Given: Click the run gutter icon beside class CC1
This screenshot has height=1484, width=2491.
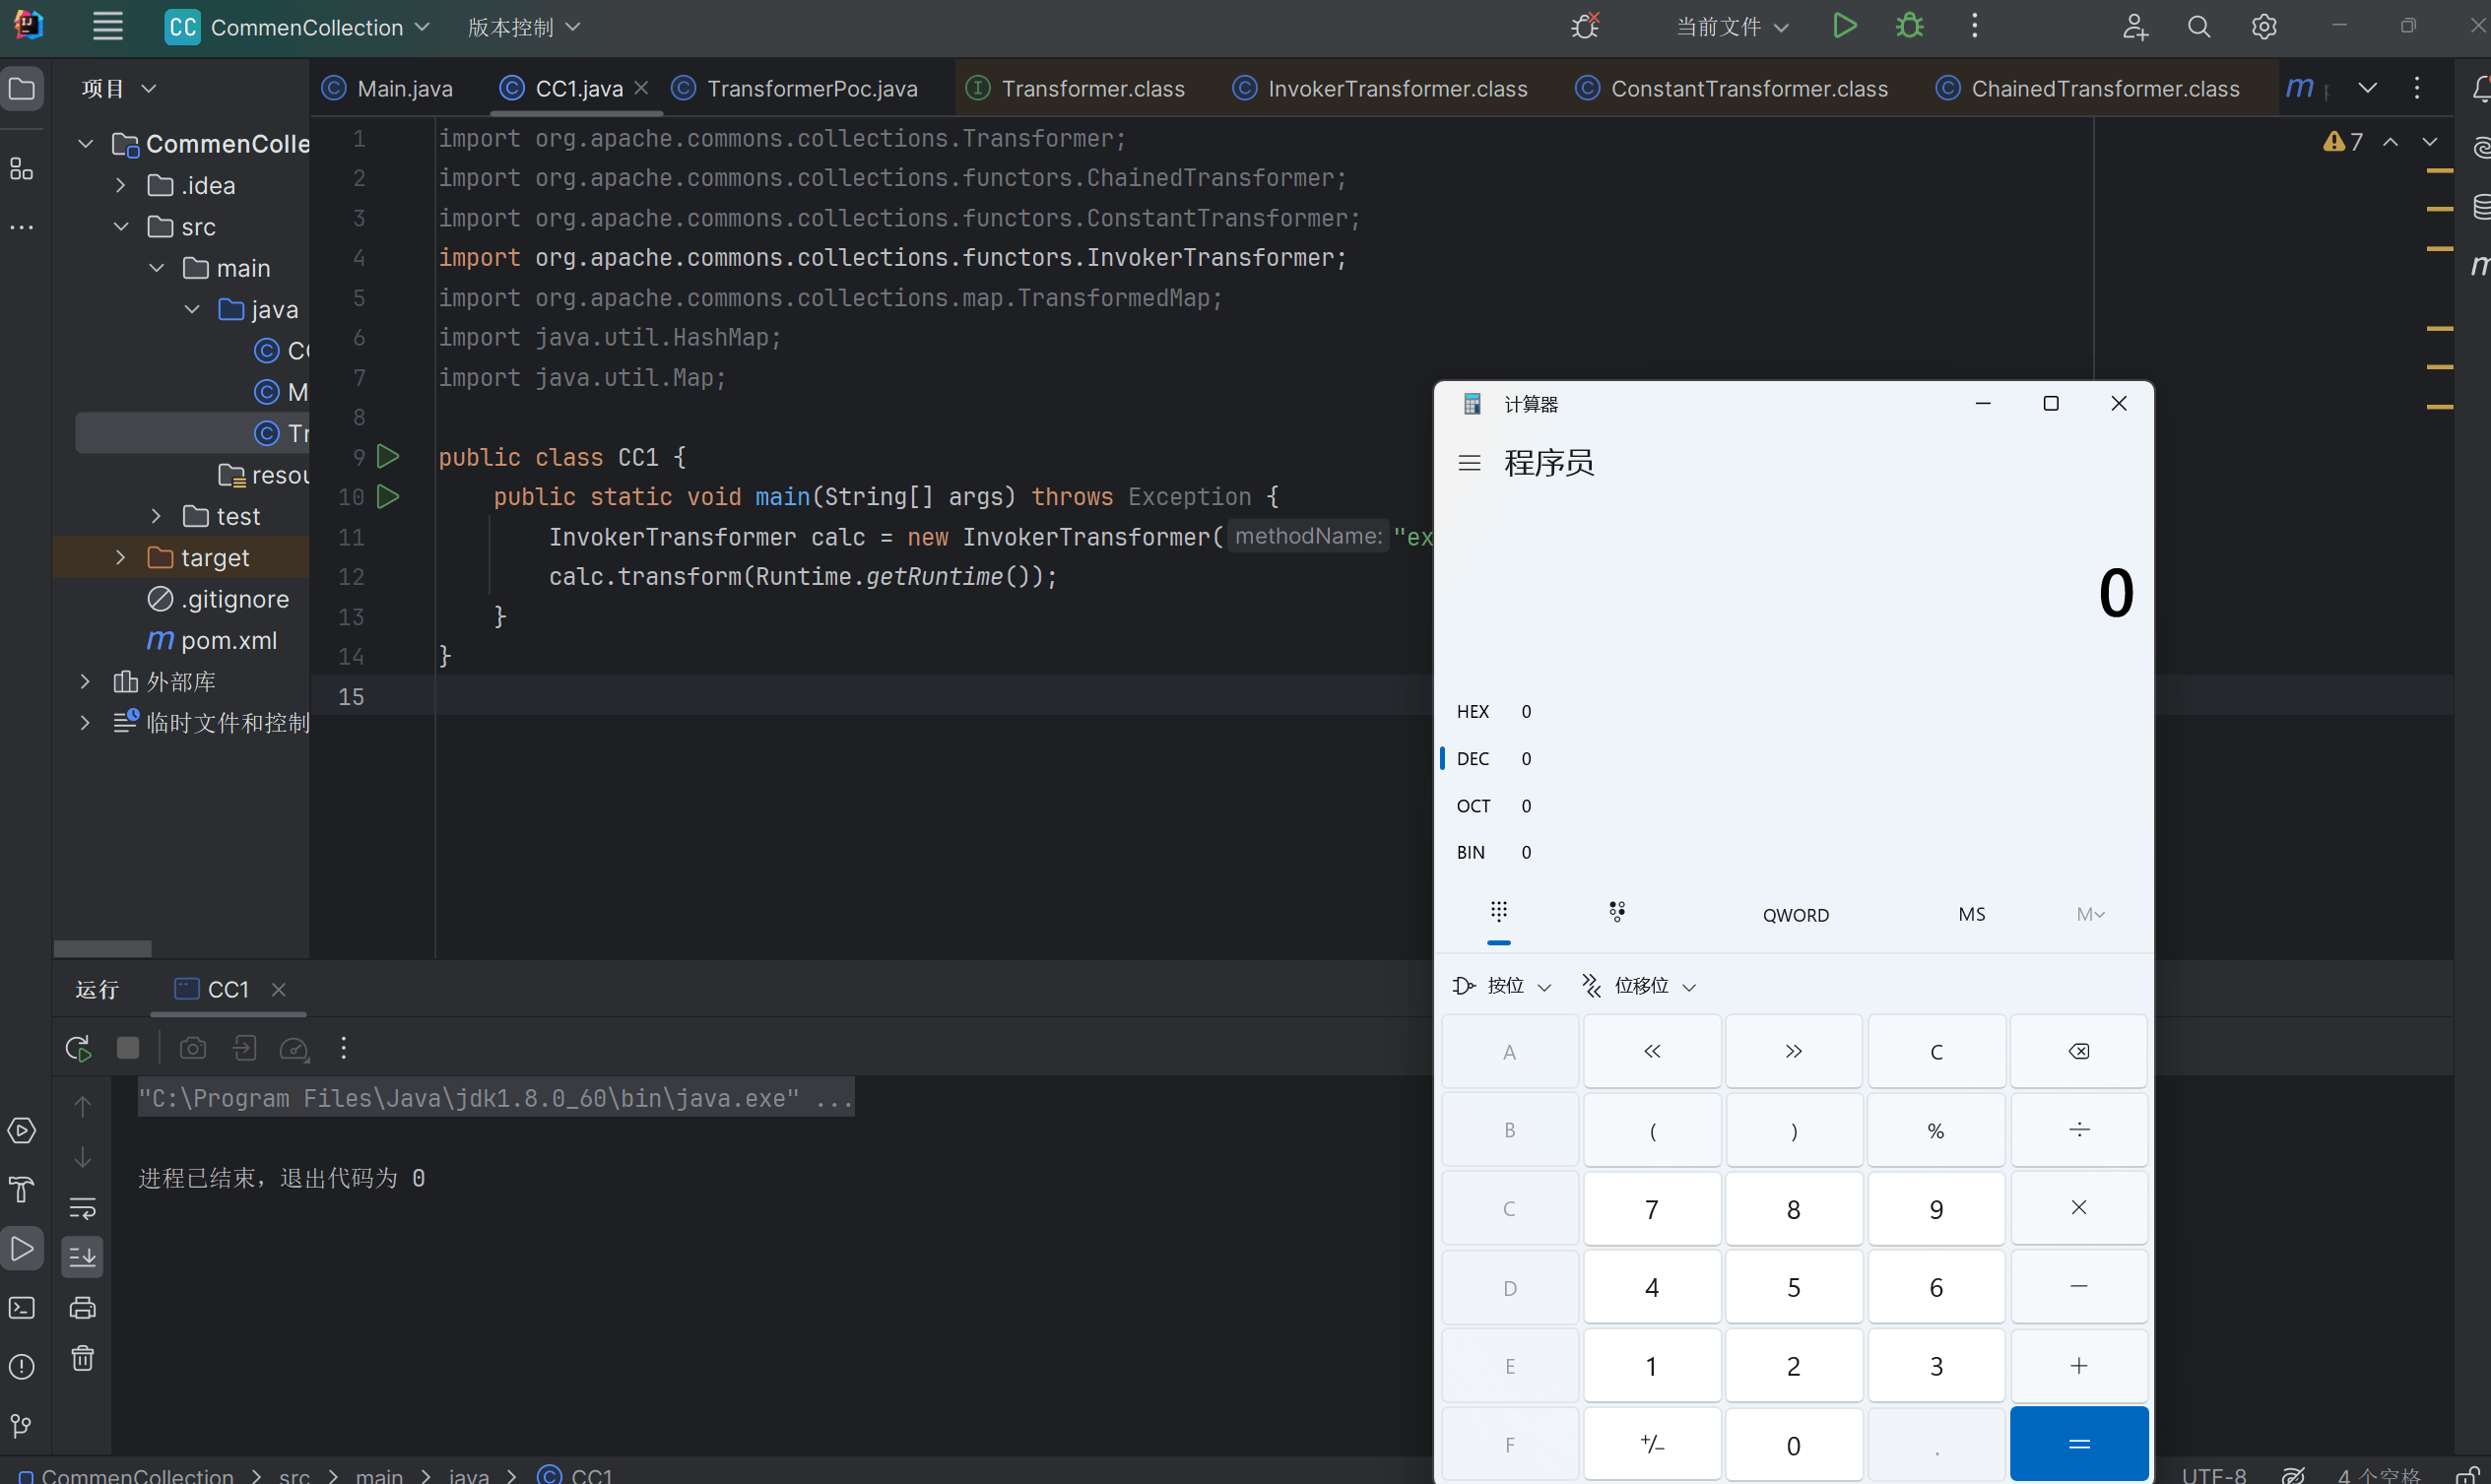Looking at the screenshot, I should tap(388, 457).
